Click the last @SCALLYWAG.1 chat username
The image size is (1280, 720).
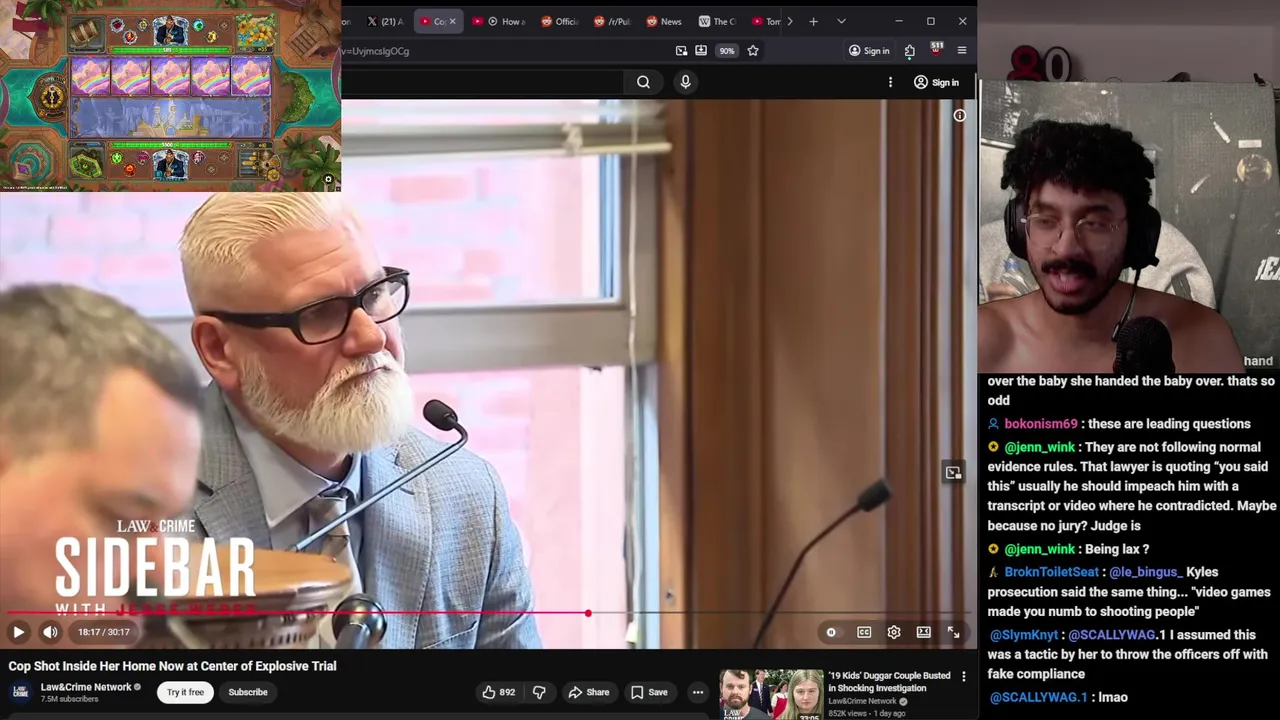(x=1038, y=697)
